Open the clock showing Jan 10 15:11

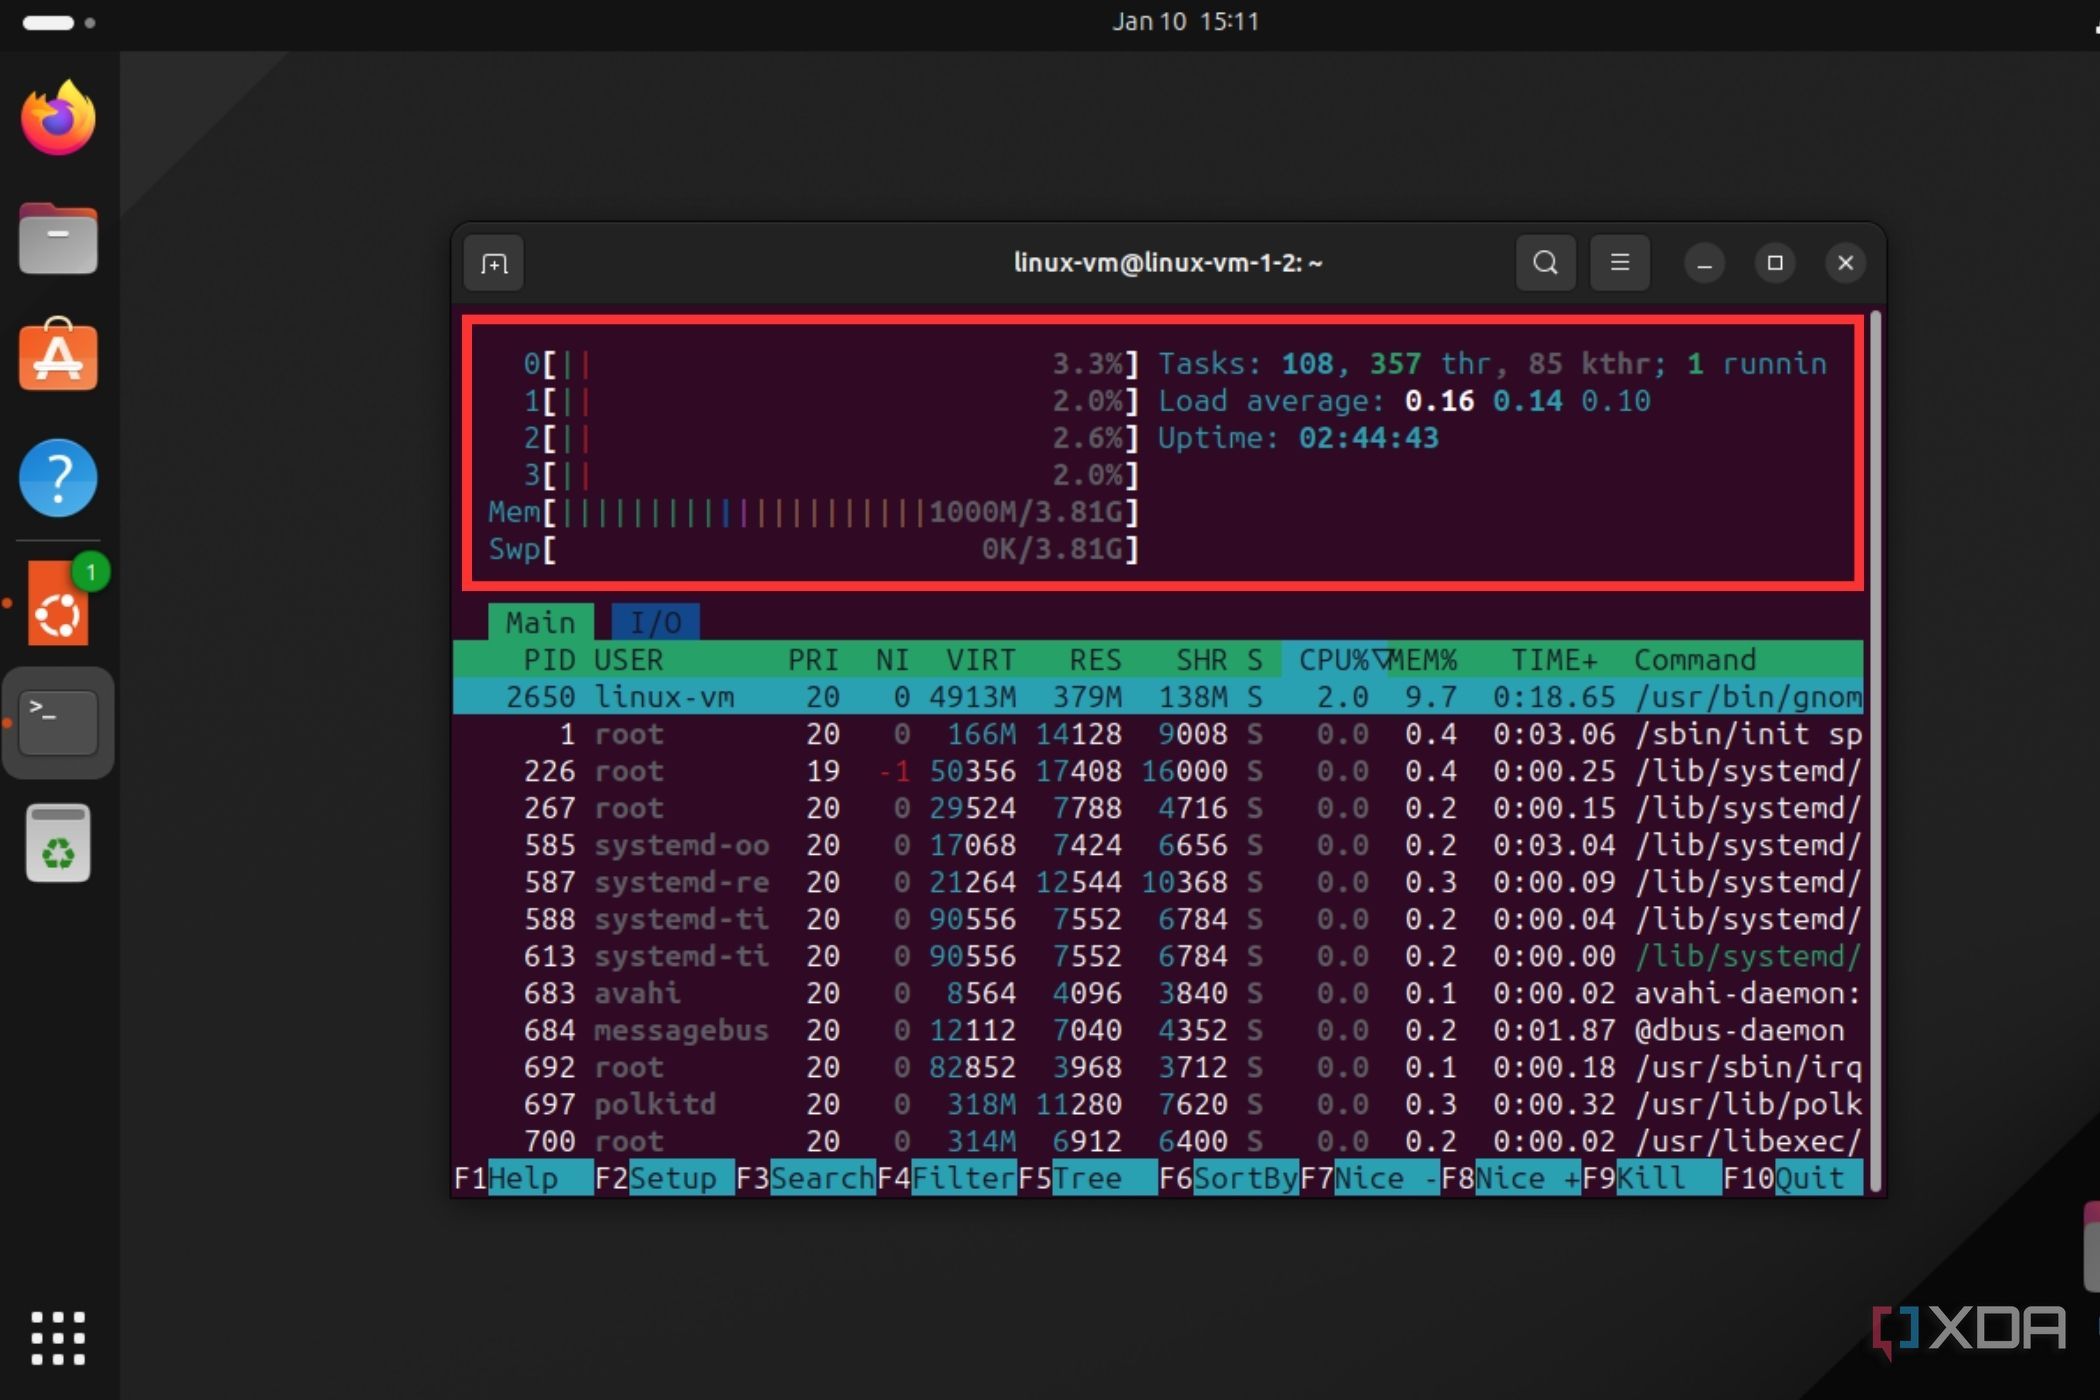point(1185,21)
